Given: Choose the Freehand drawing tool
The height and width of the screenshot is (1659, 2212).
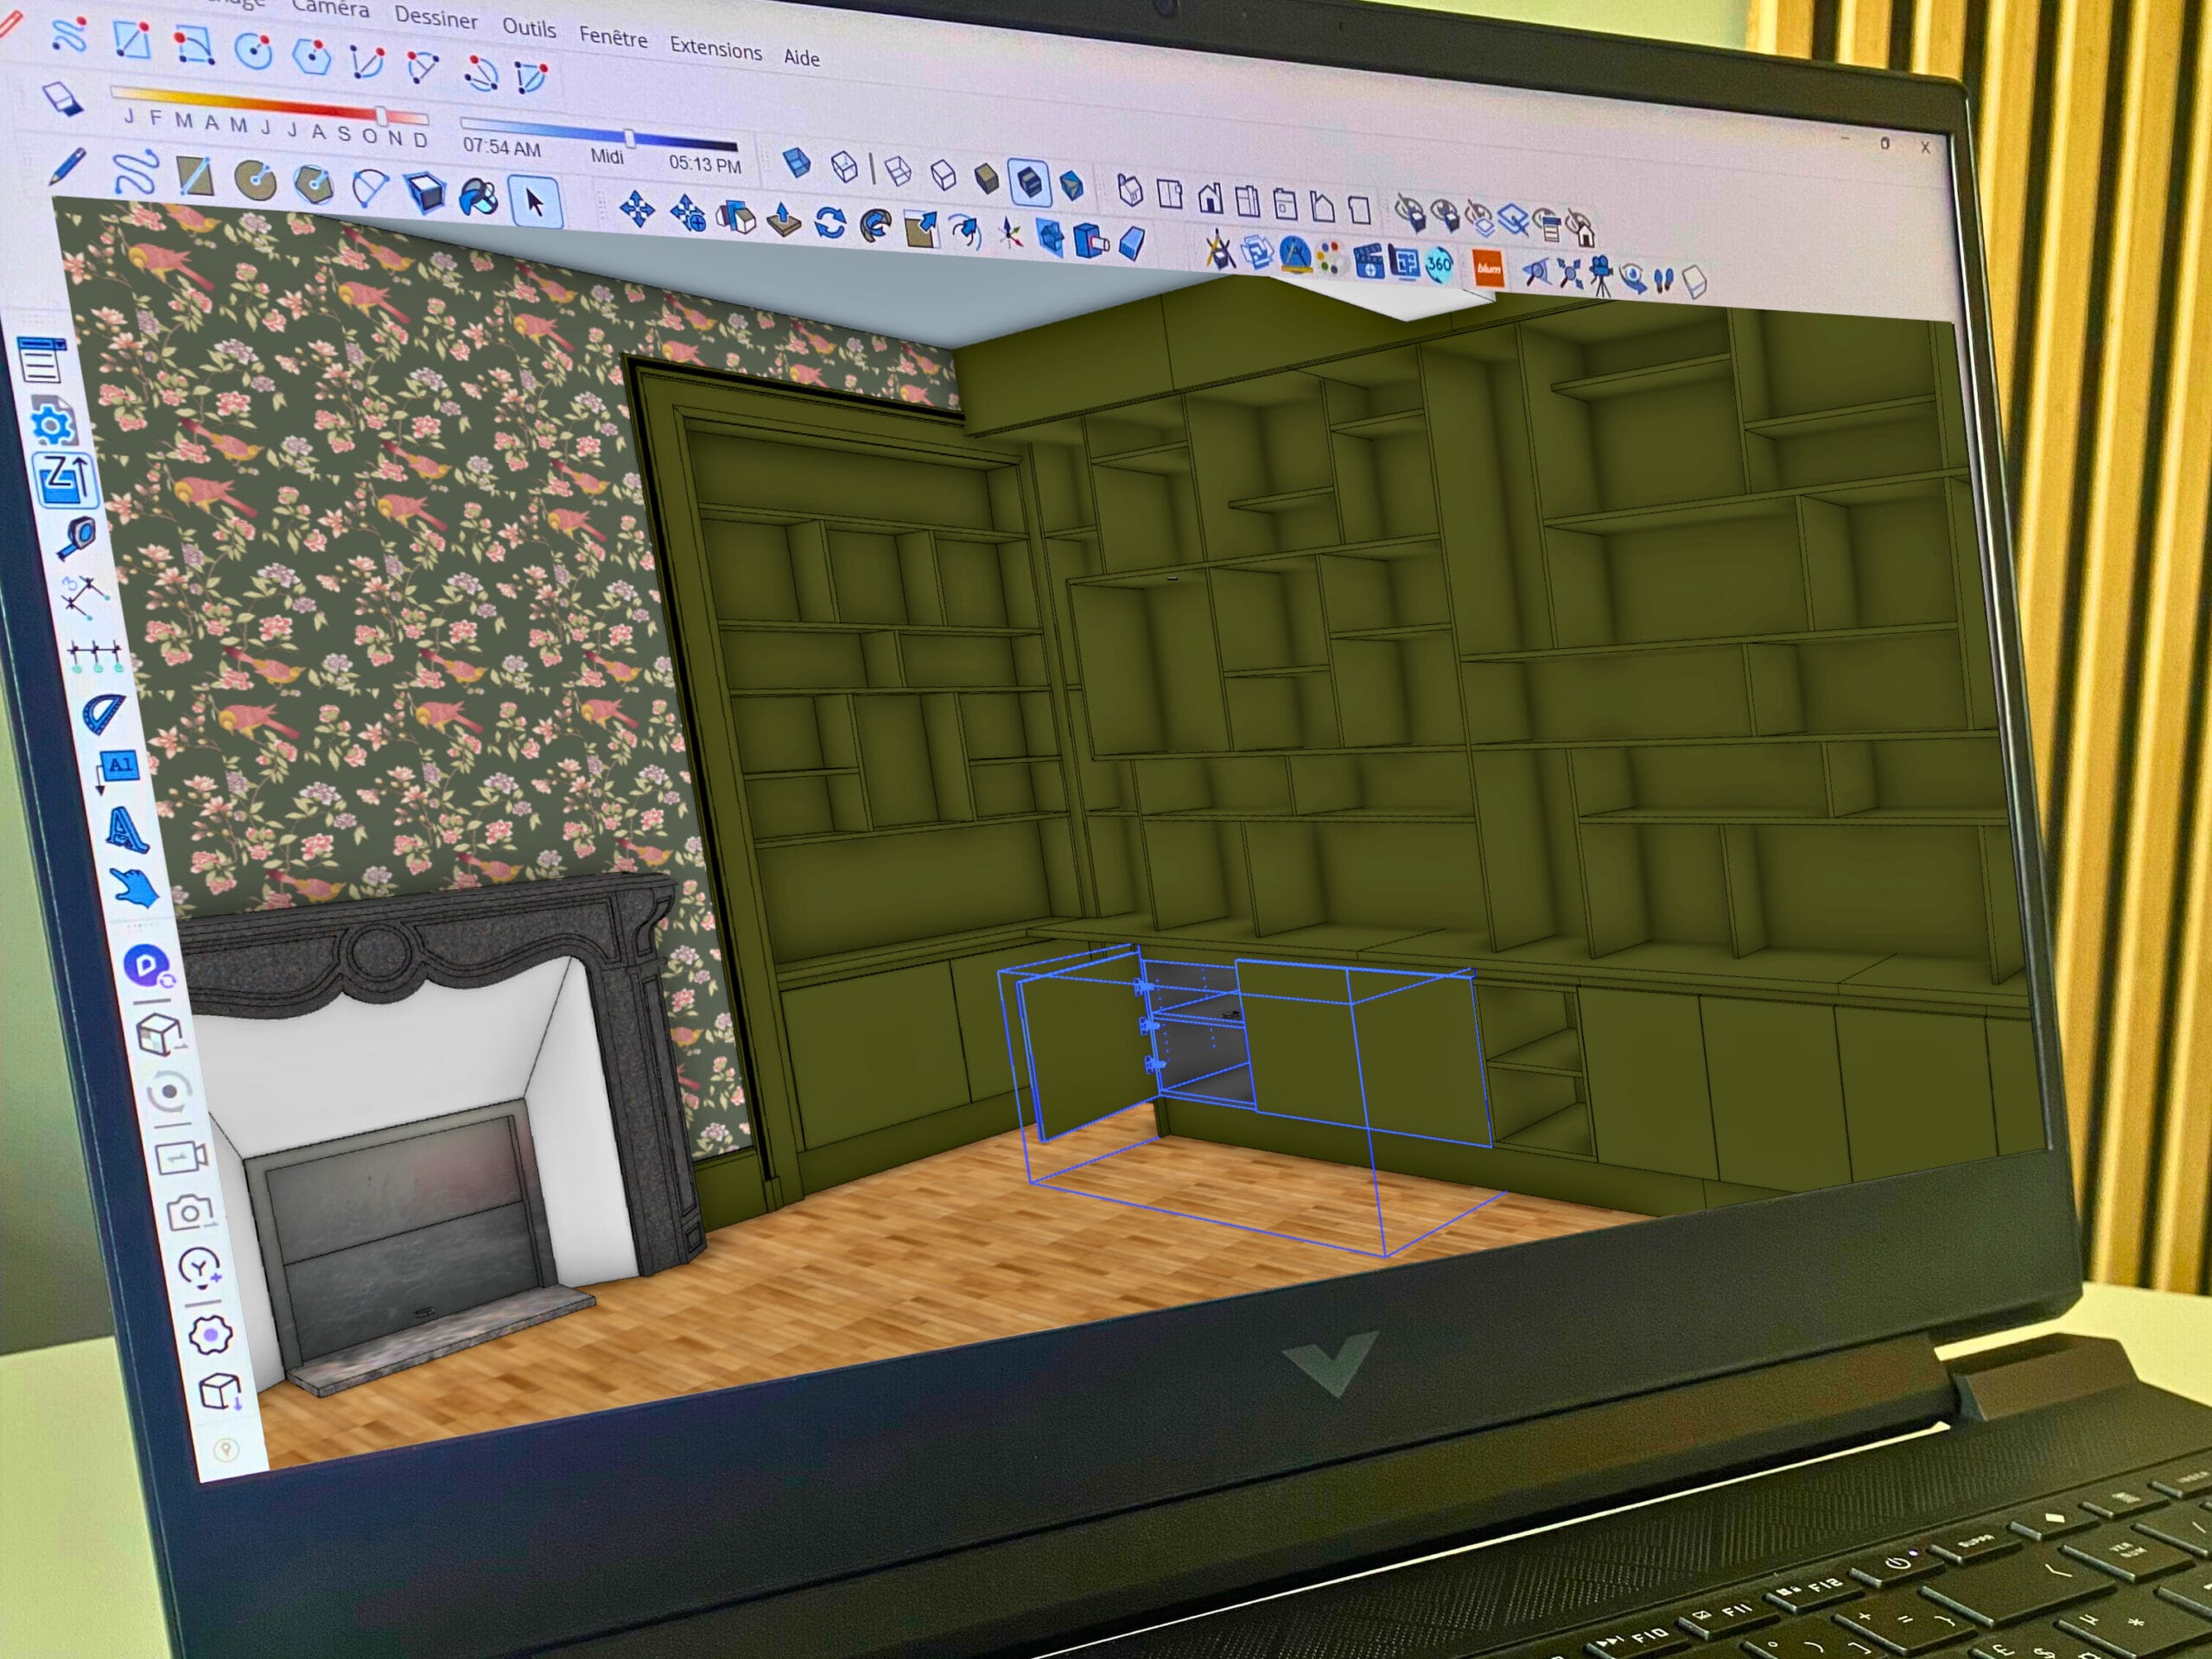Looking at the screenshot, I should click(135, 172).
